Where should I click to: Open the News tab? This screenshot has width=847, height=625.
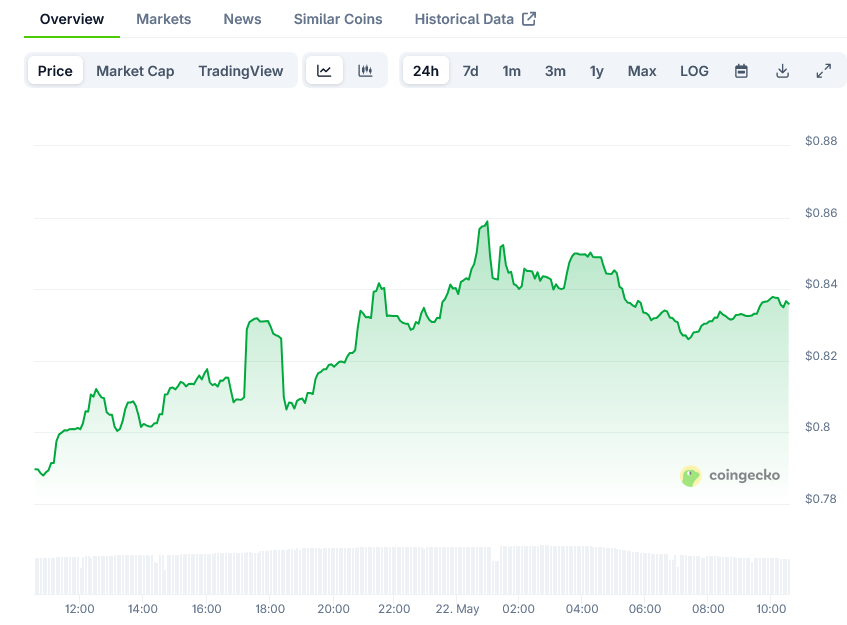(243, 19)
